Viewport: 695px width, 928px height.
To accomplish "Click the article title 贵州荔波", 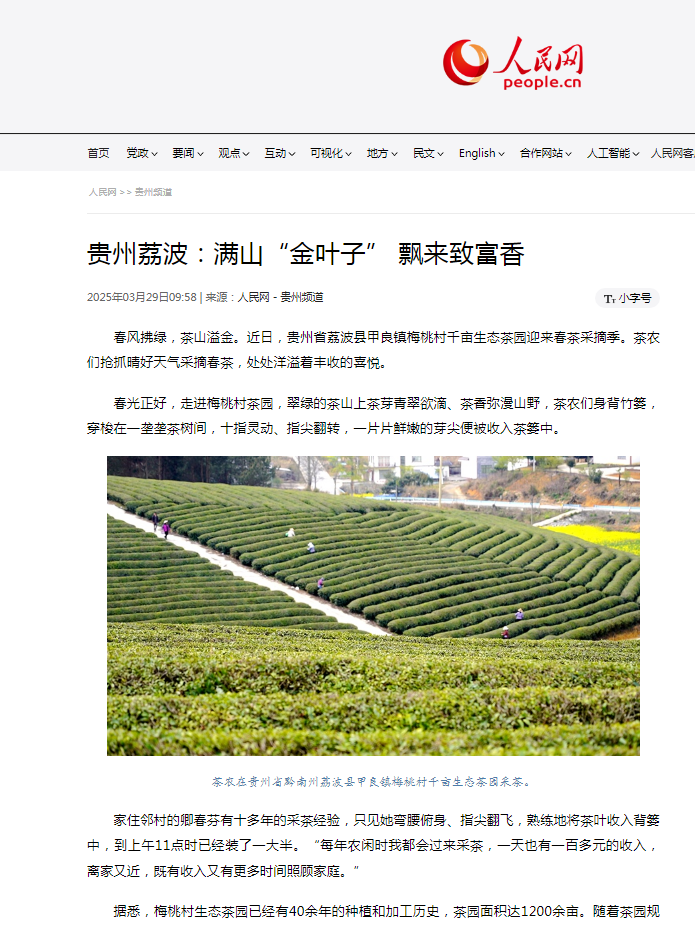I will pyautogui.click(x=305, y=254).
